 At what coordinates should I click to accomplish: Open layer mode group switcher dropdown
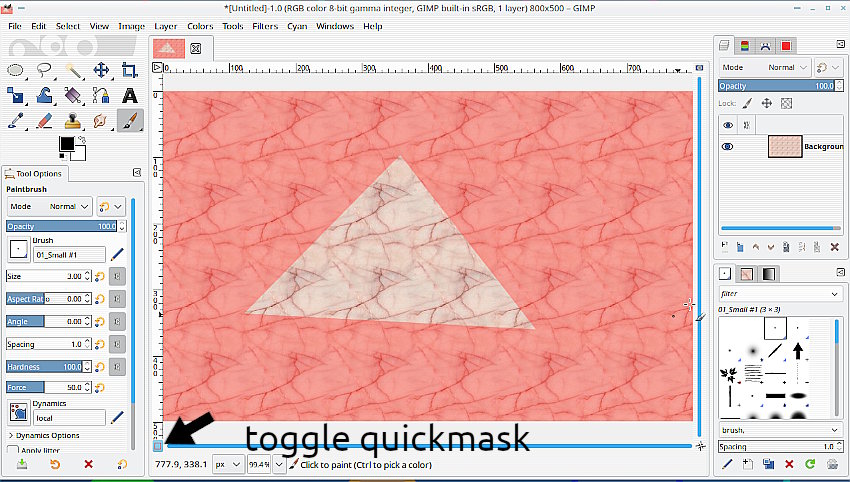(829, 67)
